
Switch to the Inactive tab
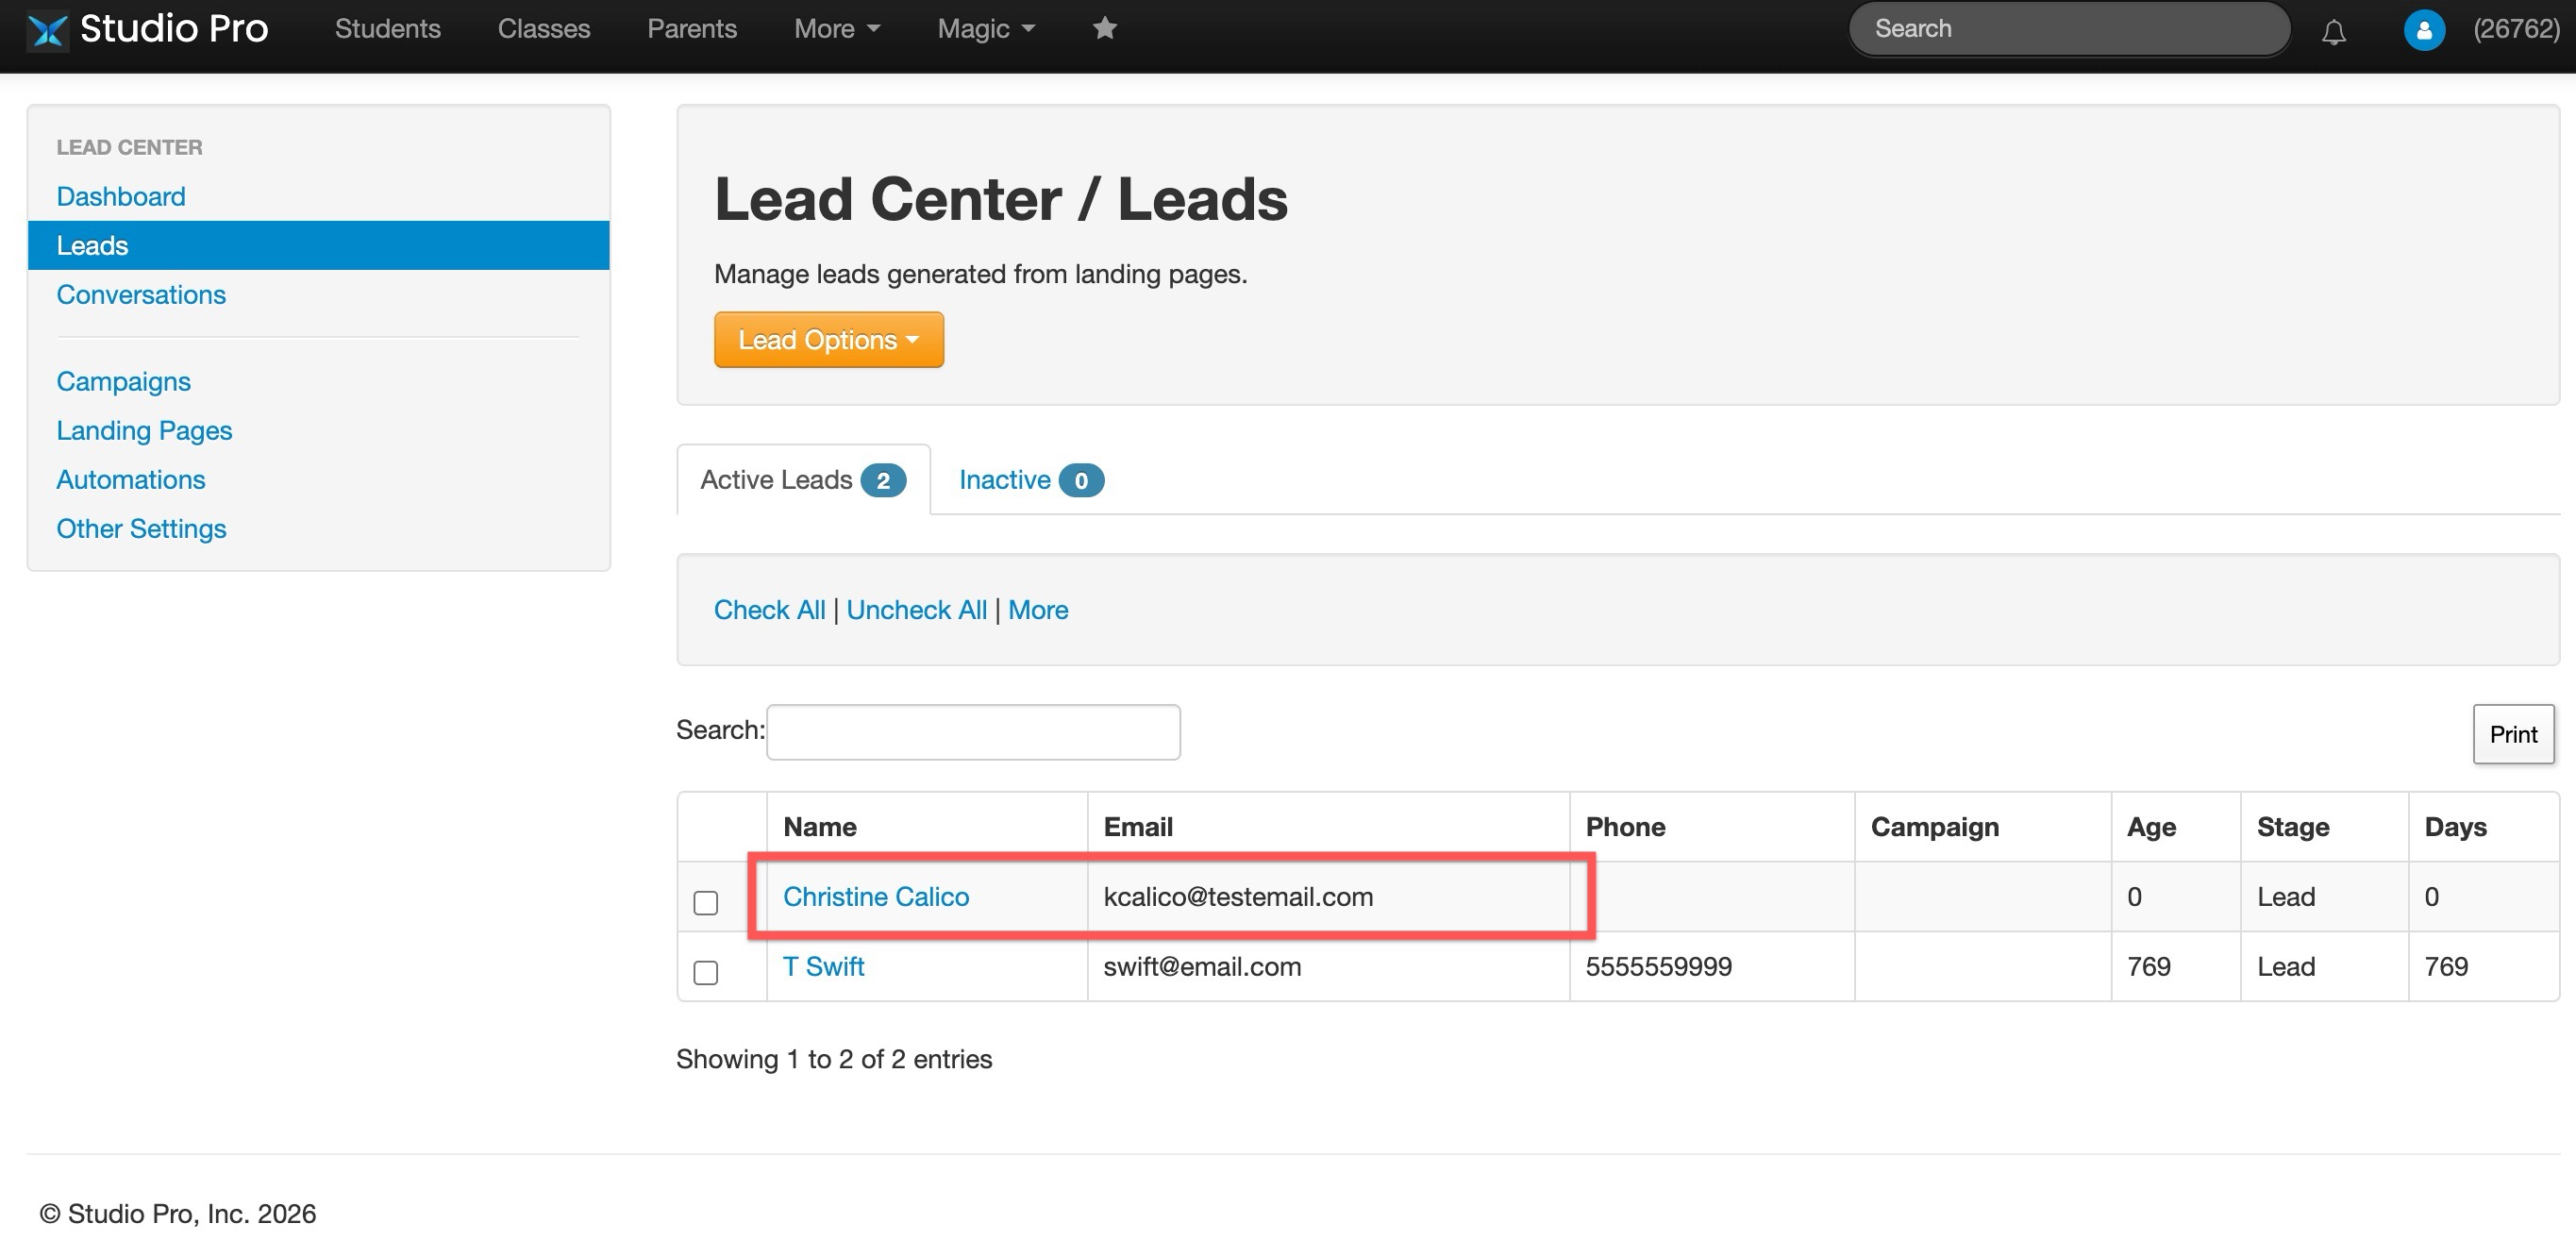coord(1030,480)
